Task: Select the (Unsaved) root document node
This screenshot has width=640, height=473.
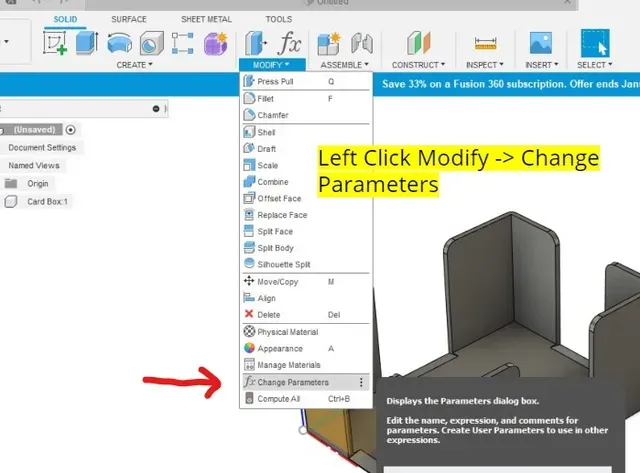Action: tap(34, 130)
